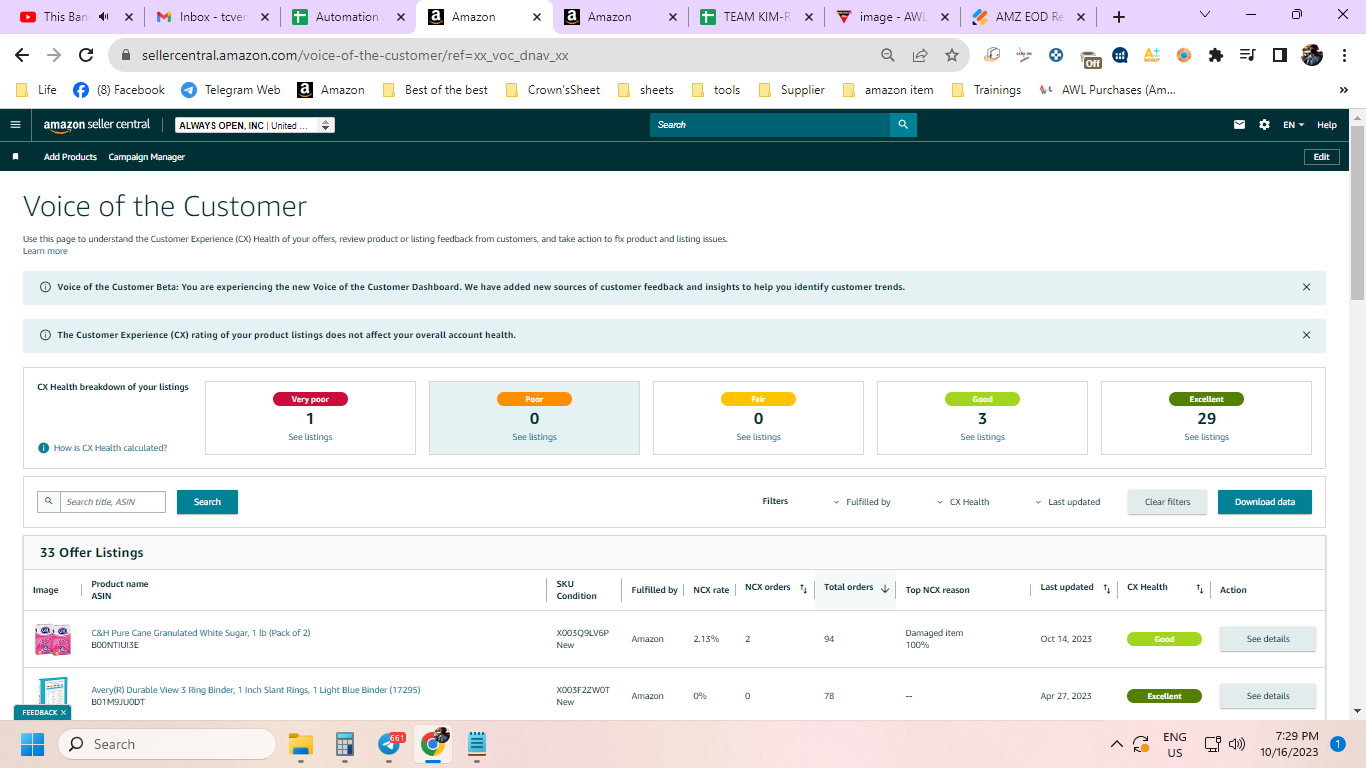1366x768 pixels.
Task: Open the Seller Central hamburger menu
Action: pos(15,125)
